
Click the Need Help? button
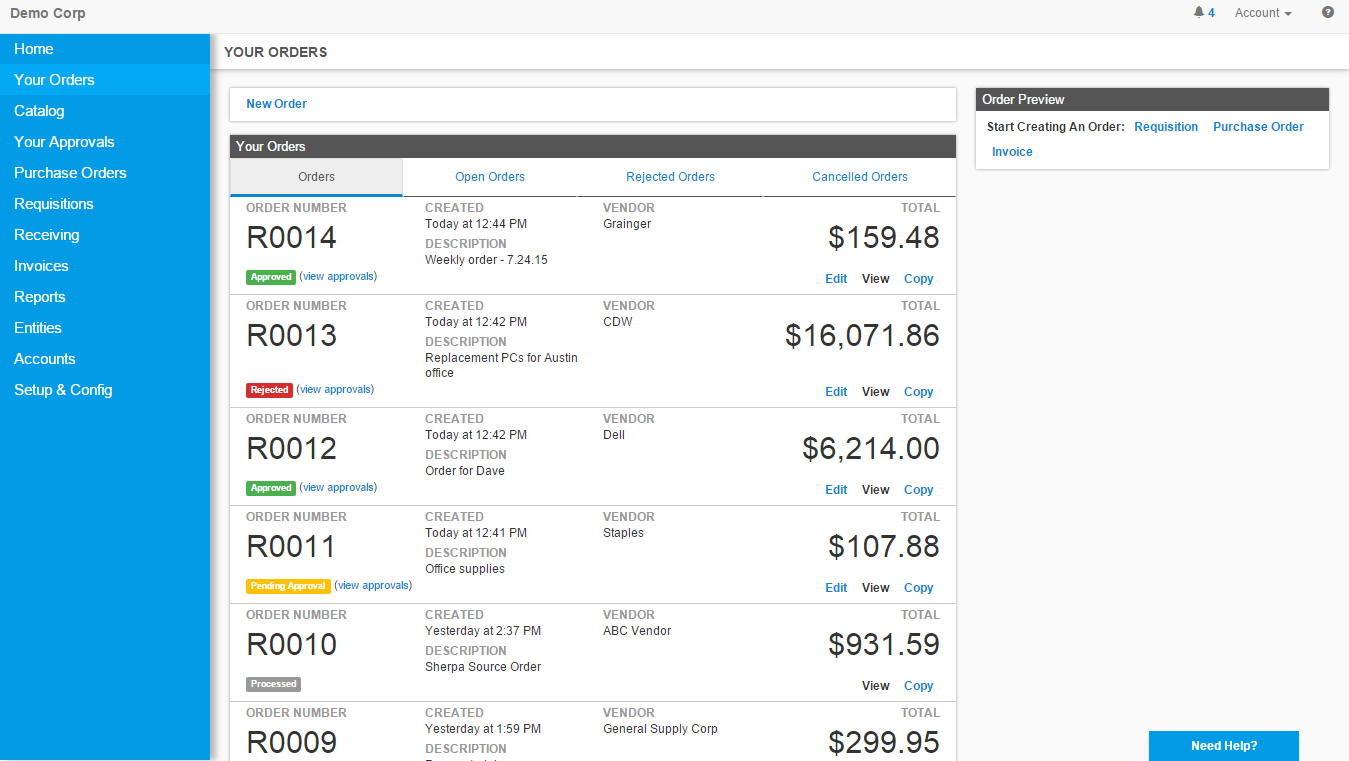1224,746
